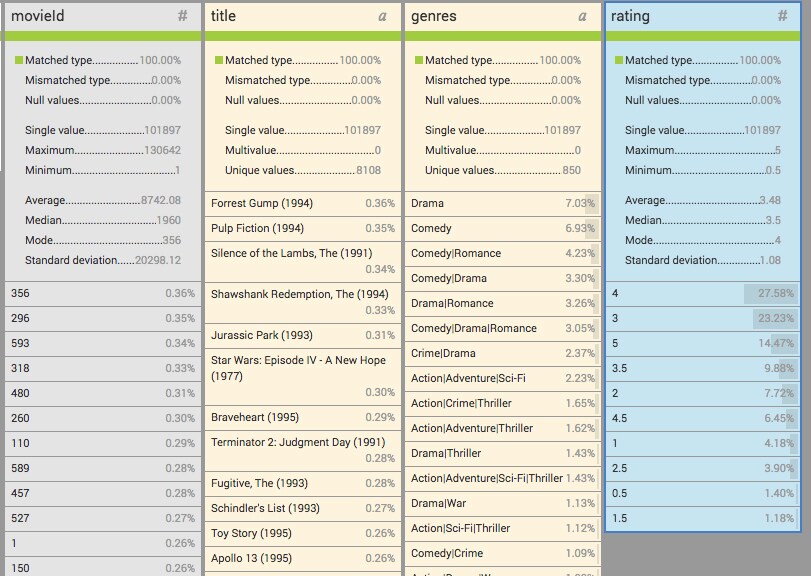
Task: Click the number type icon on movieId column
Action: click(x=182, y=16)
